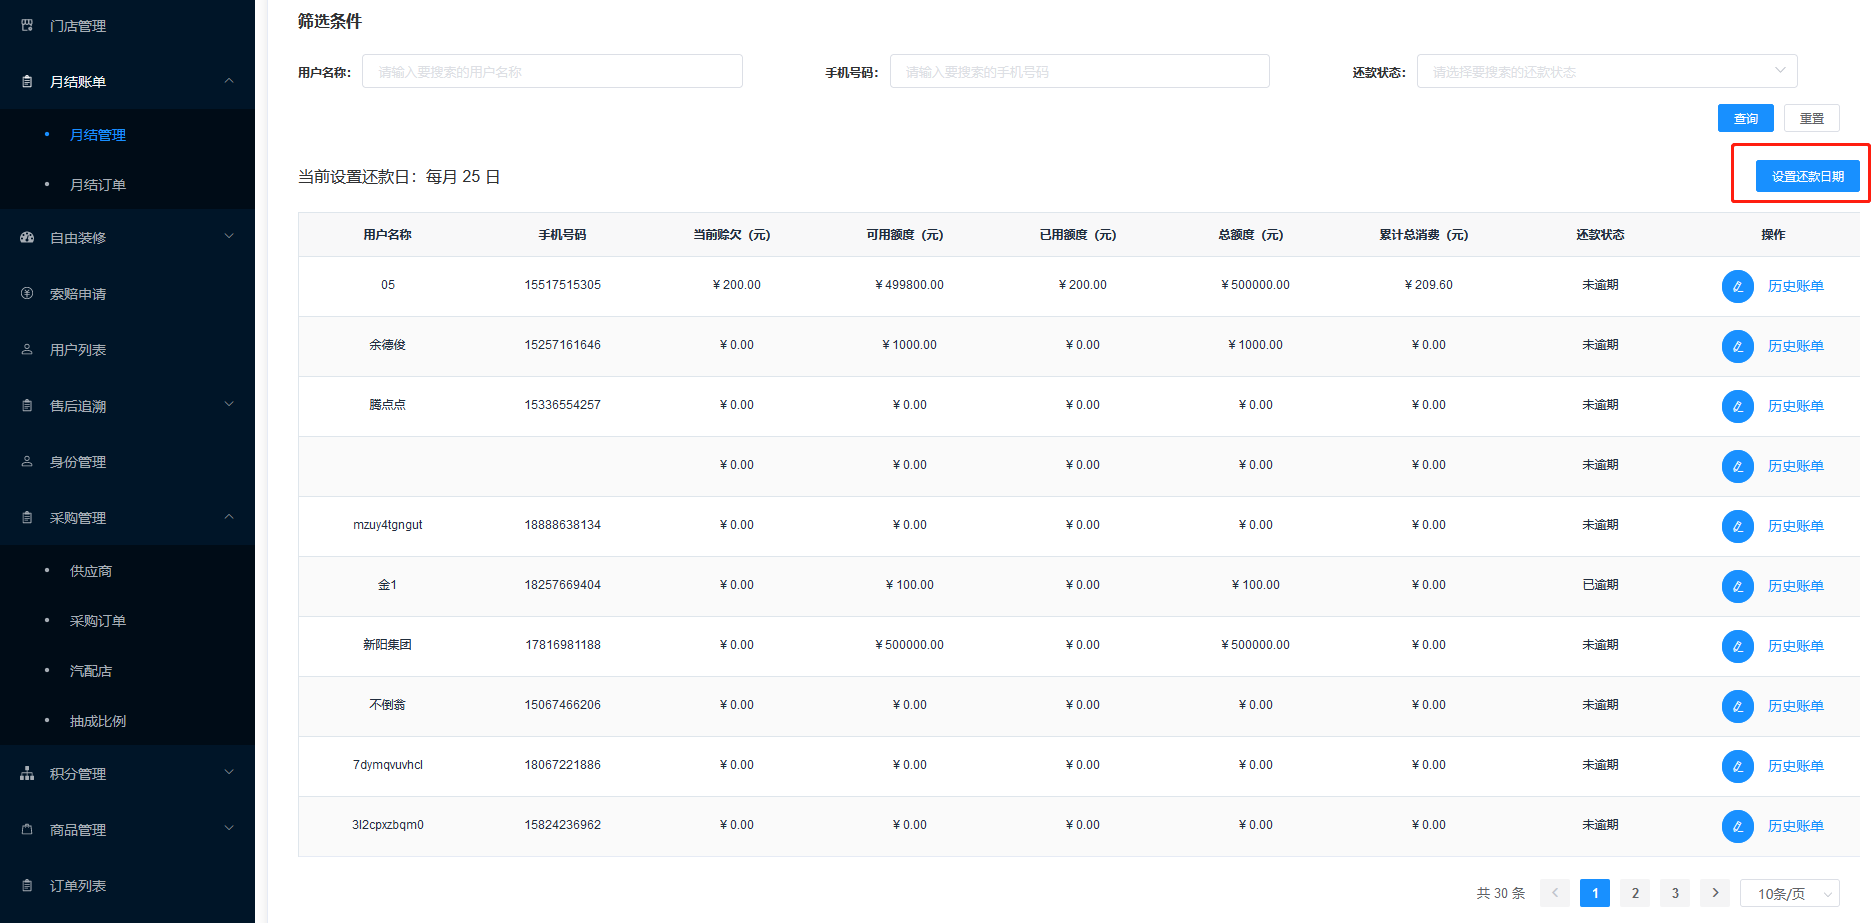Click the 自由装修 palette icon
This screenshot has height=923, width=1876.
pyautogui.click(x=27, y=237)
